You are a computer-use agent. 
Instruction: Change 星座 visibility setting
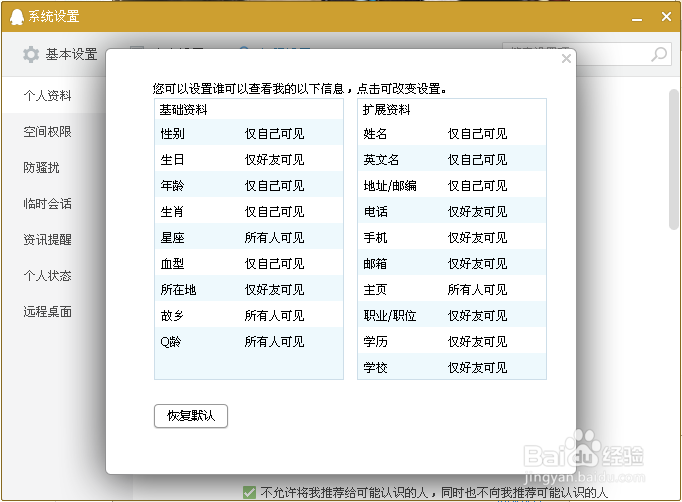point(274,238)
